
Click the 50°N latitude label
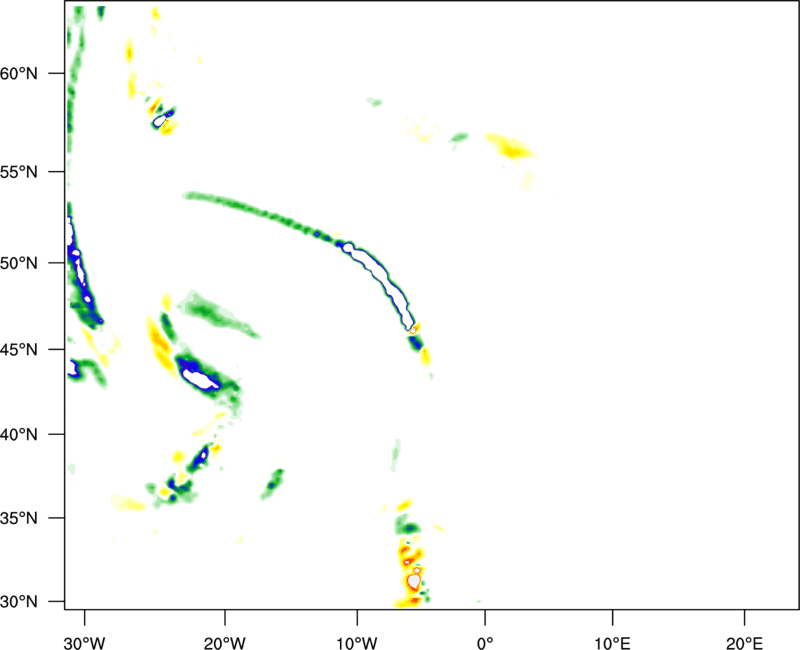click(19, 263)
